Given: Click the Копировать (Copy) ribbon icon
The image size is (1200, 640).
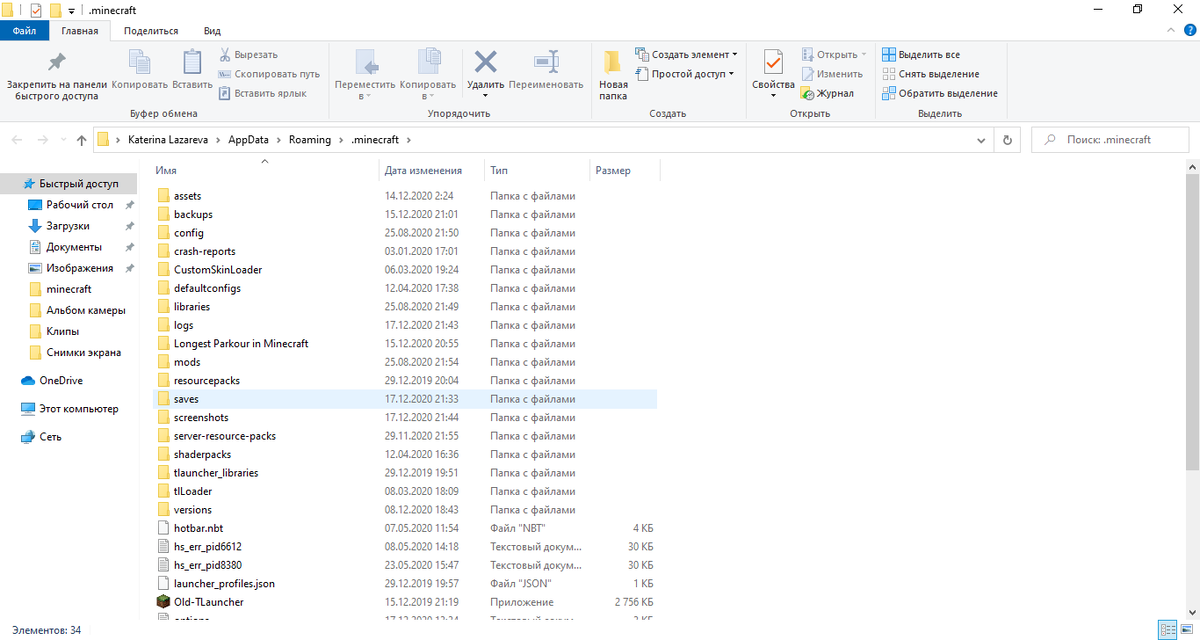Looking at the screenshot, I should 139,62.
